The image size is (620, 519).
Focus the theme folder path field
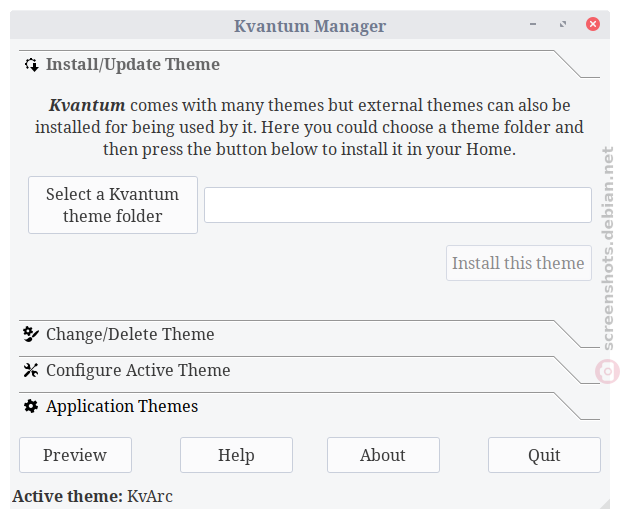[x=398, y=205]
